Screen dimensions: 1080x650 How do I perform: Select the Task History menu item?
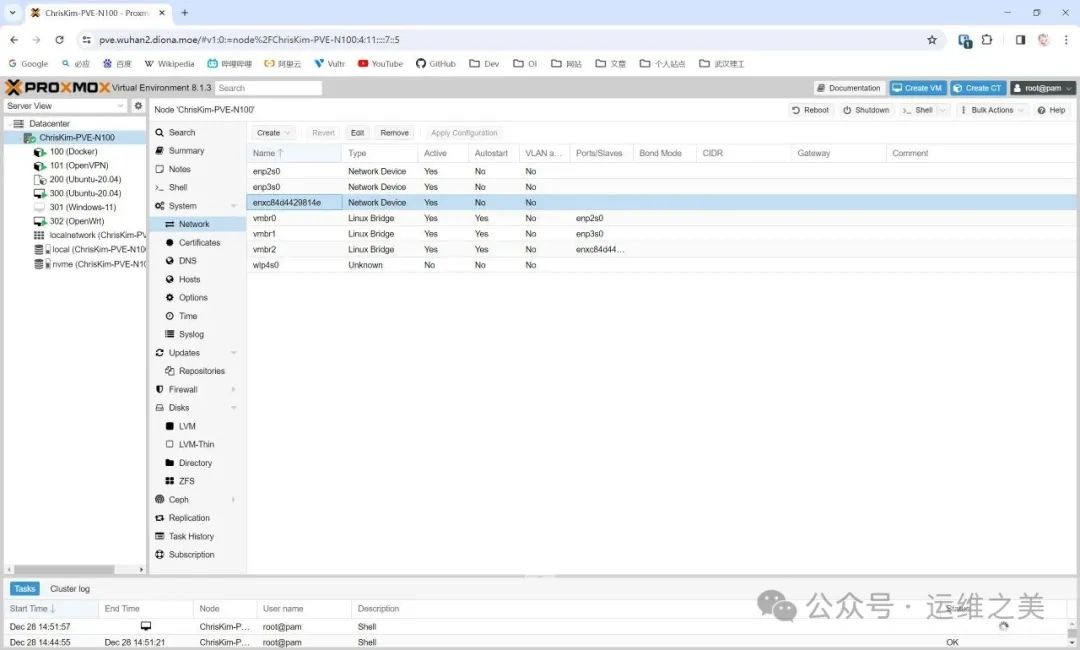pyautogui.click(x=191, y=536)
